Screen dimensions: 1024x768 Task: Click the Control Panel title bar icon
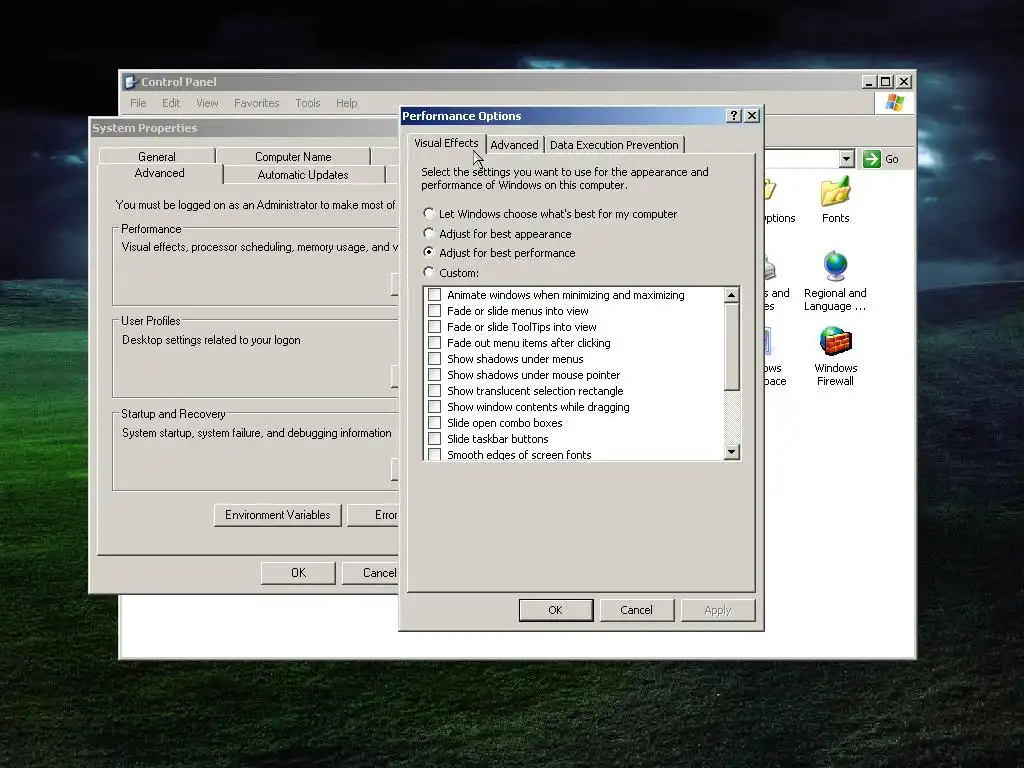click(131, 82)
